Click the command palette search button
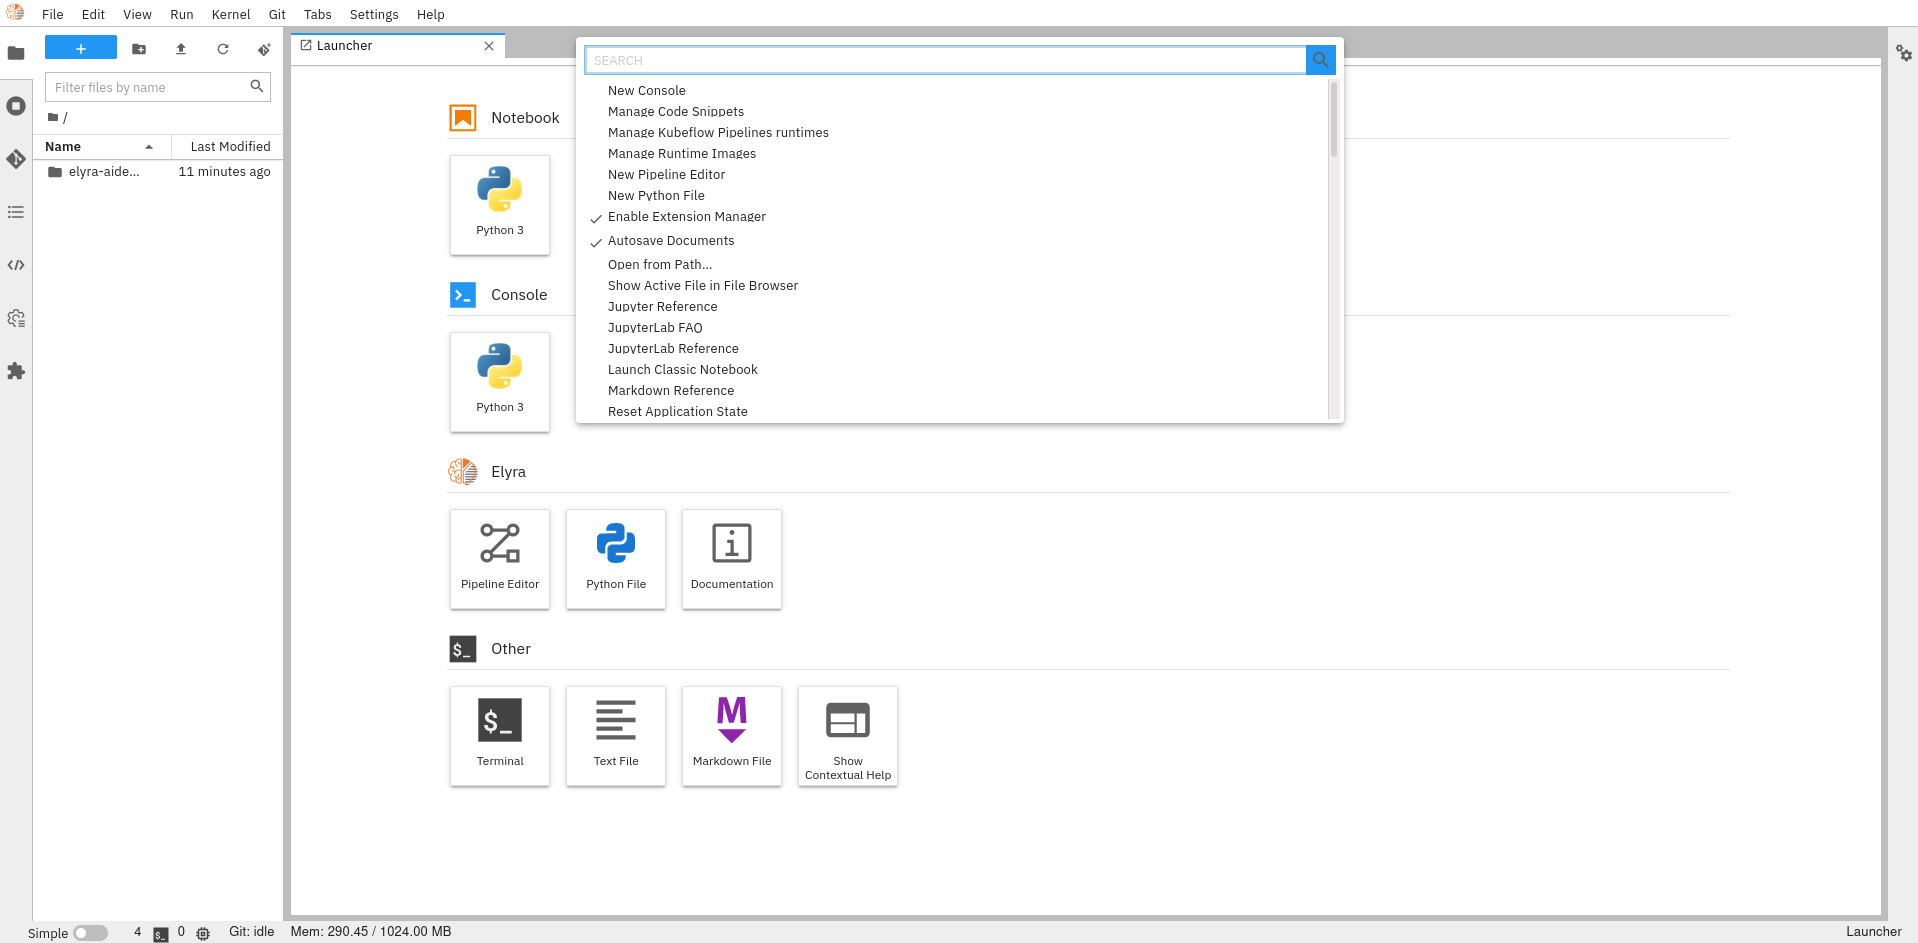Image resolution: width=1918 pixels, height=943 pixels. tap(1321, 60)
